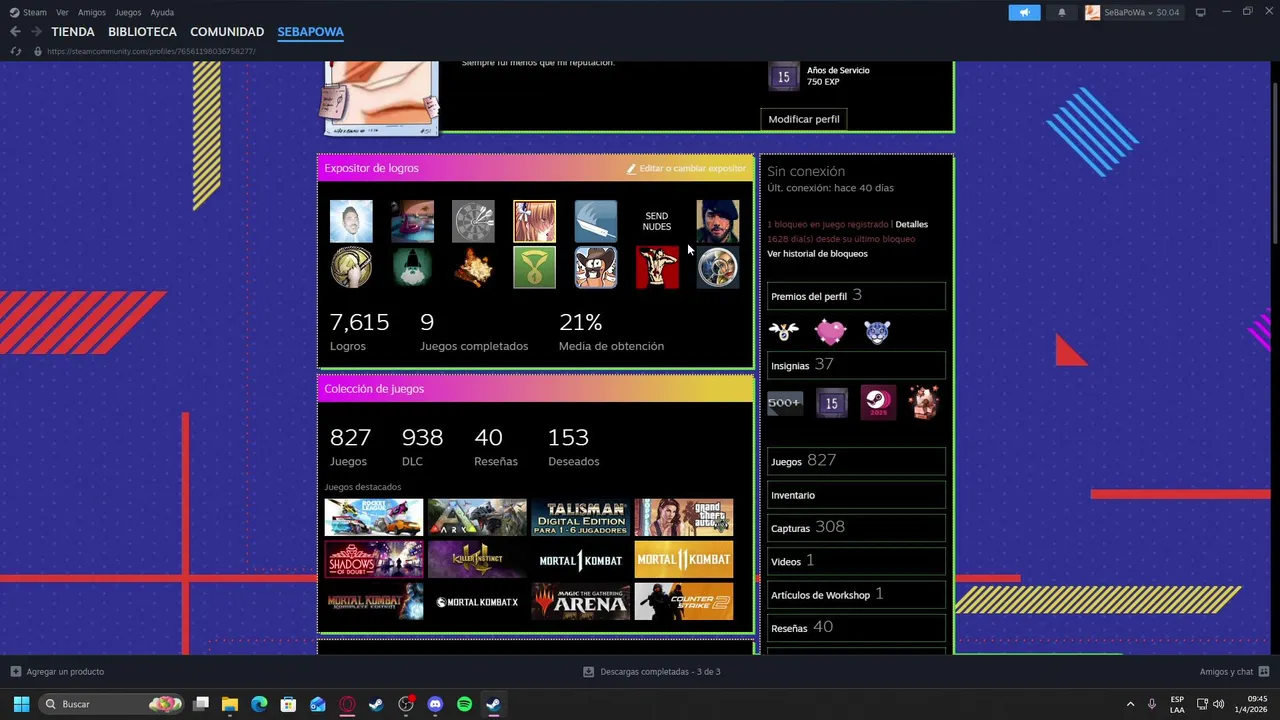Open the Steam menu
1280x720 pixels.
pos(28,12)
